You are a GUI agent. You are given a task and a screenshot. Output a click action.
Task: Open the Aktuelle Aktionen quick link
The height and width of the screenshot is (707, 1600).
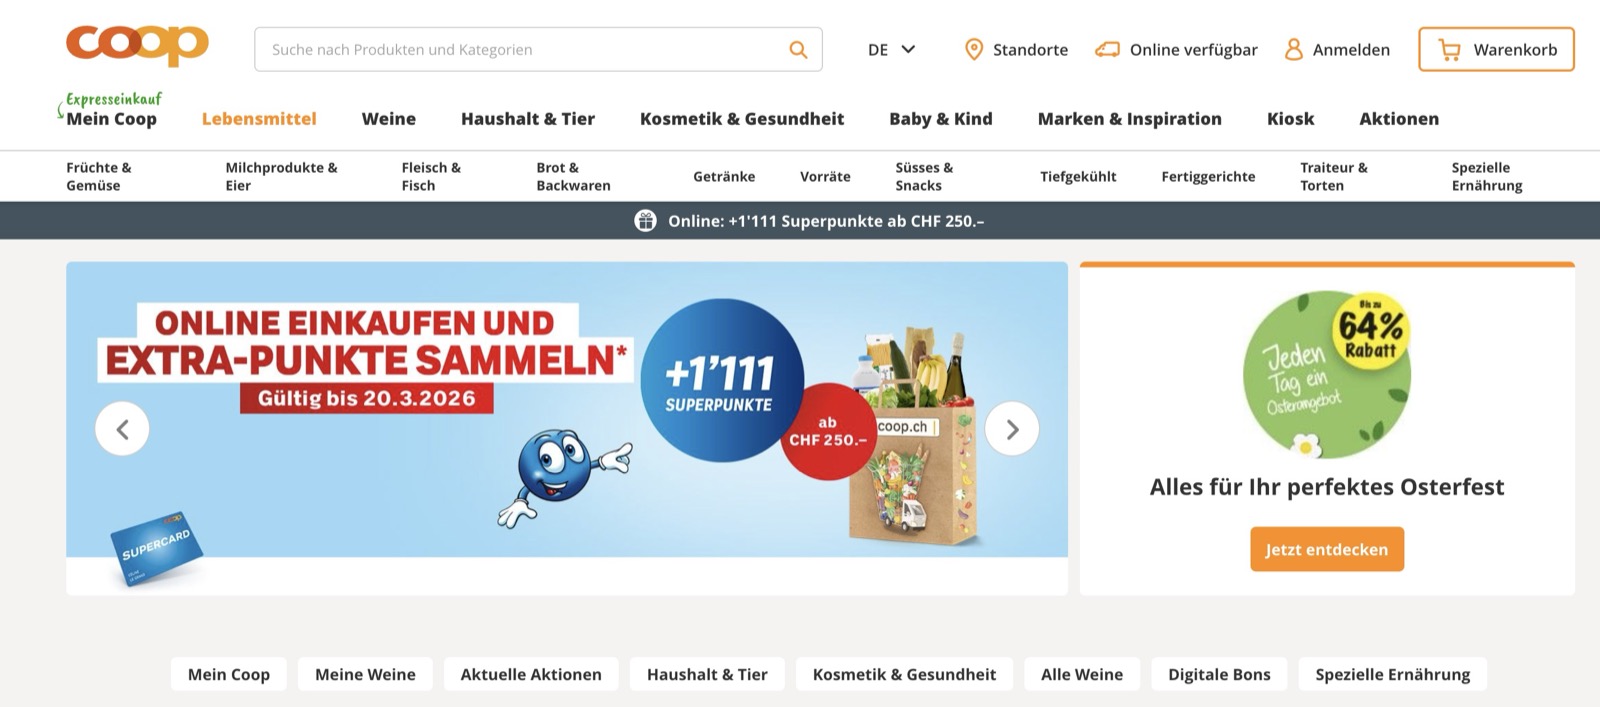click(531, 674)
